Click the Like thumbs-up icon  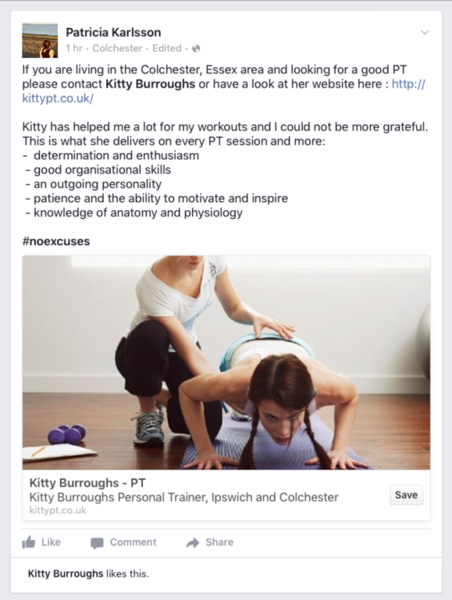coord(29,542)
